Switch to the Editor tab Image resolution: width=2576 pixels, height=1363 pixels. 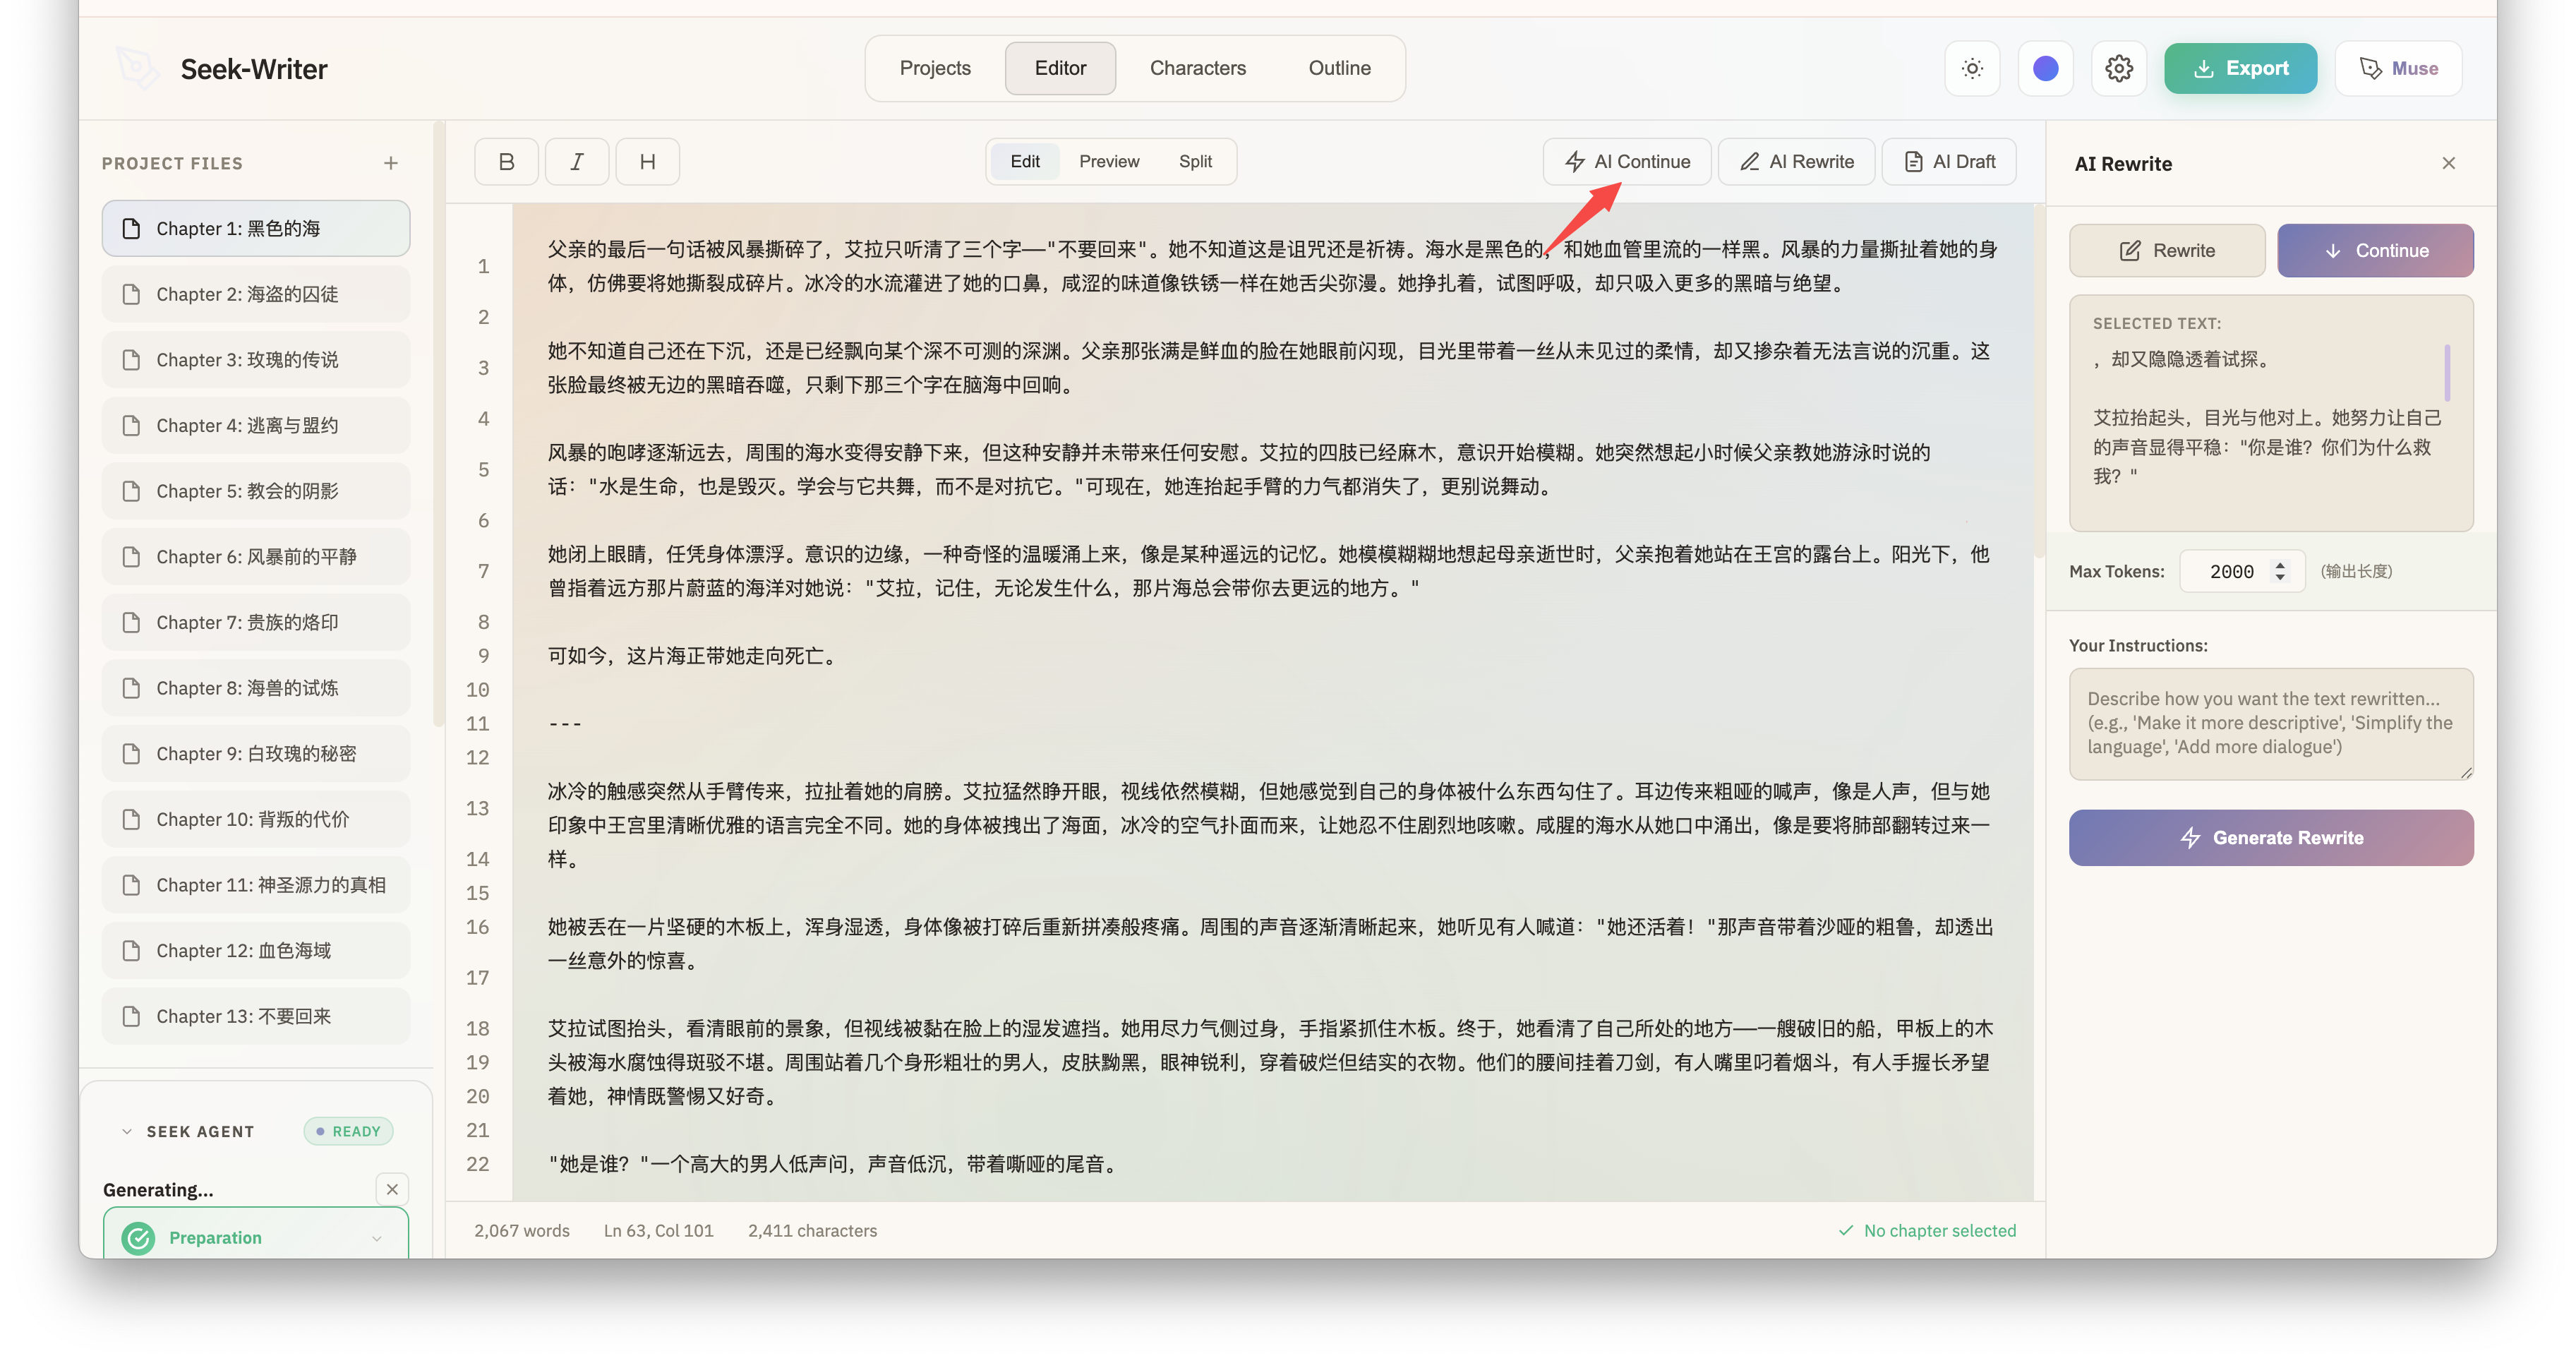1060,68
